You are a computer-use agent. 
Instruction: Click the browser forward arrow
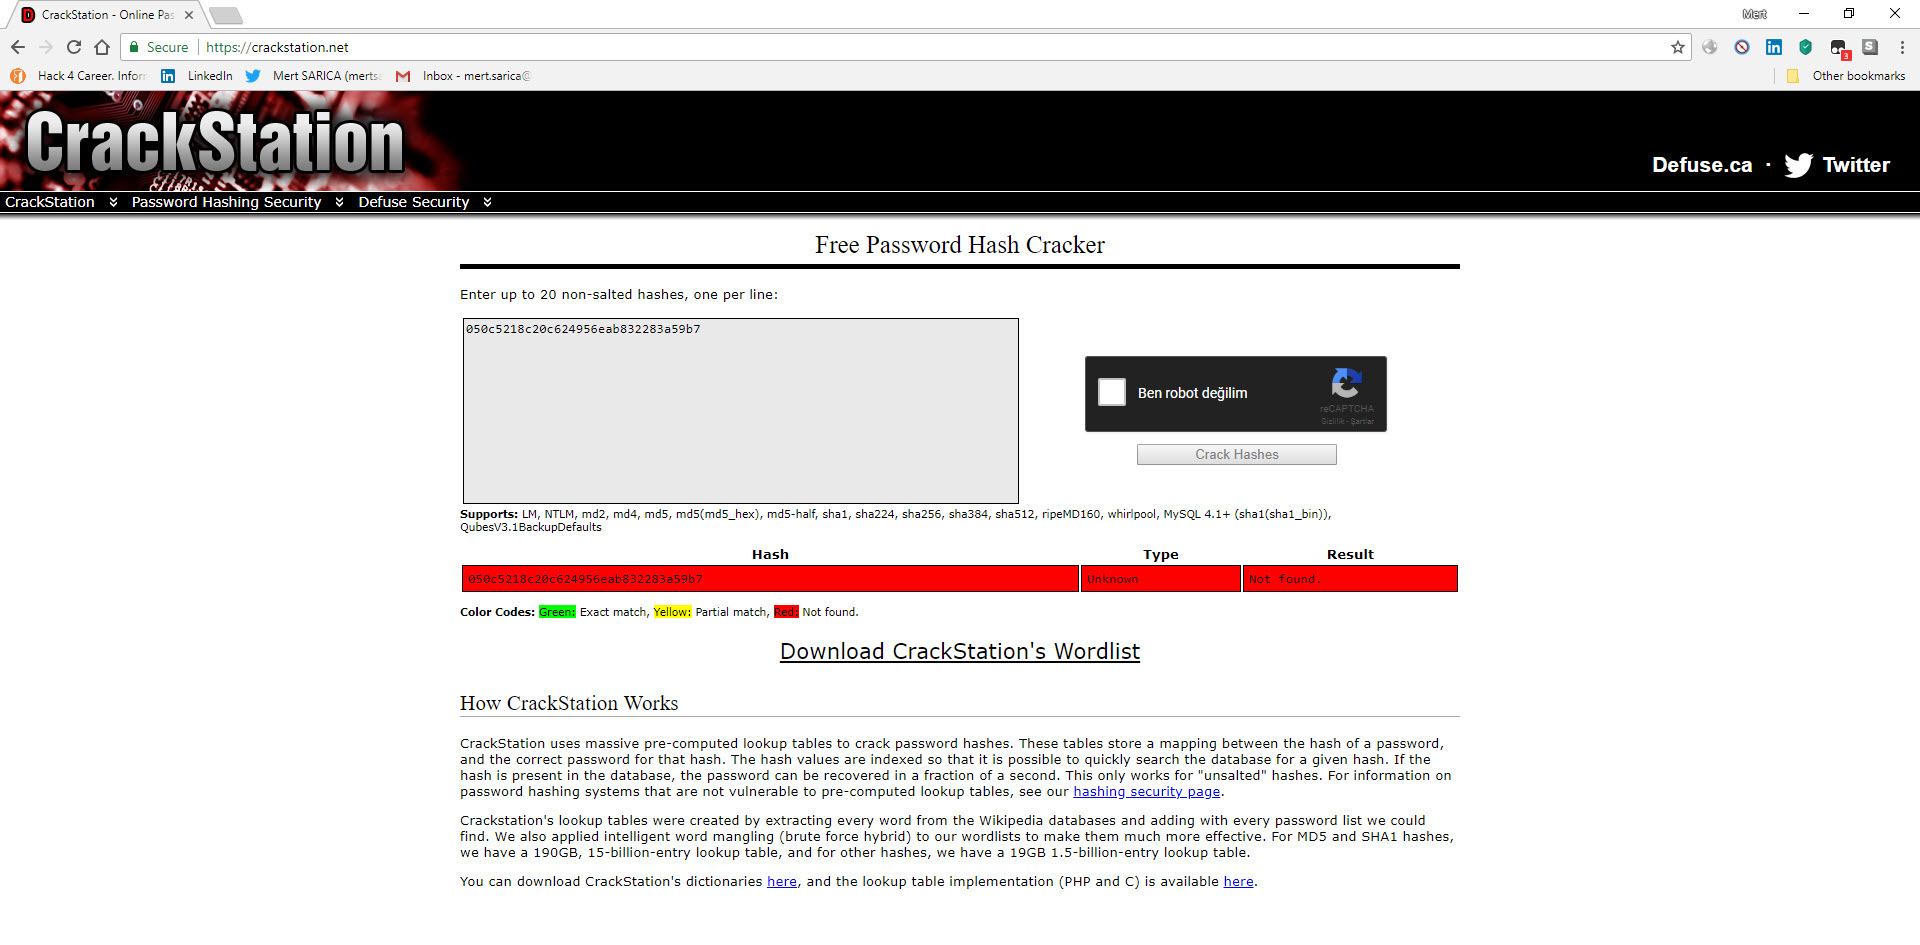point(46,47)
